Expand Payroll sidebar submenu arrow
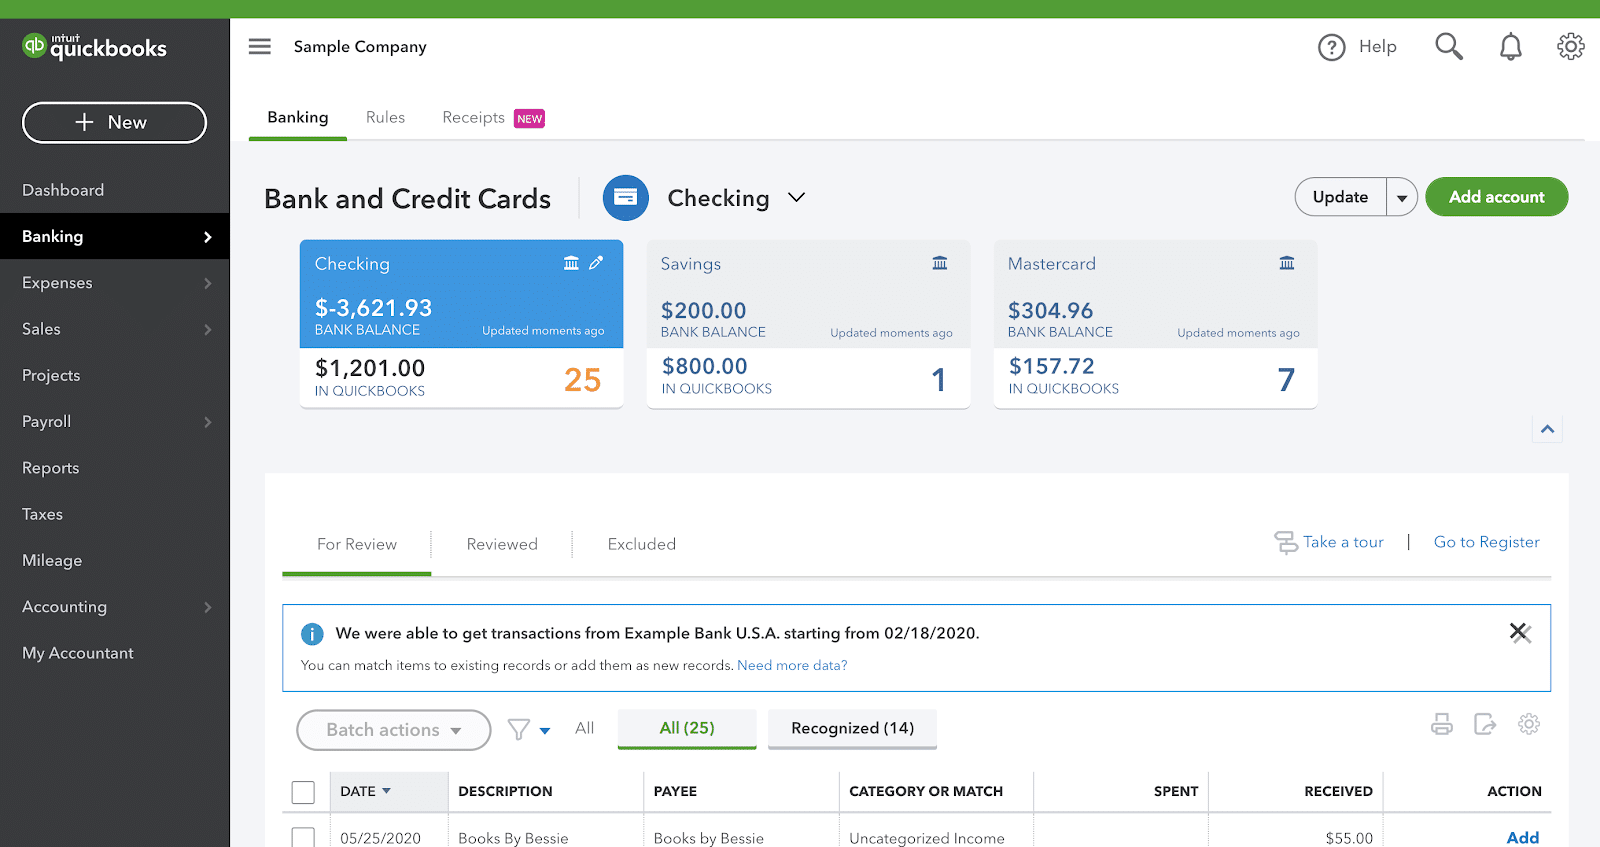 point(208,422)
